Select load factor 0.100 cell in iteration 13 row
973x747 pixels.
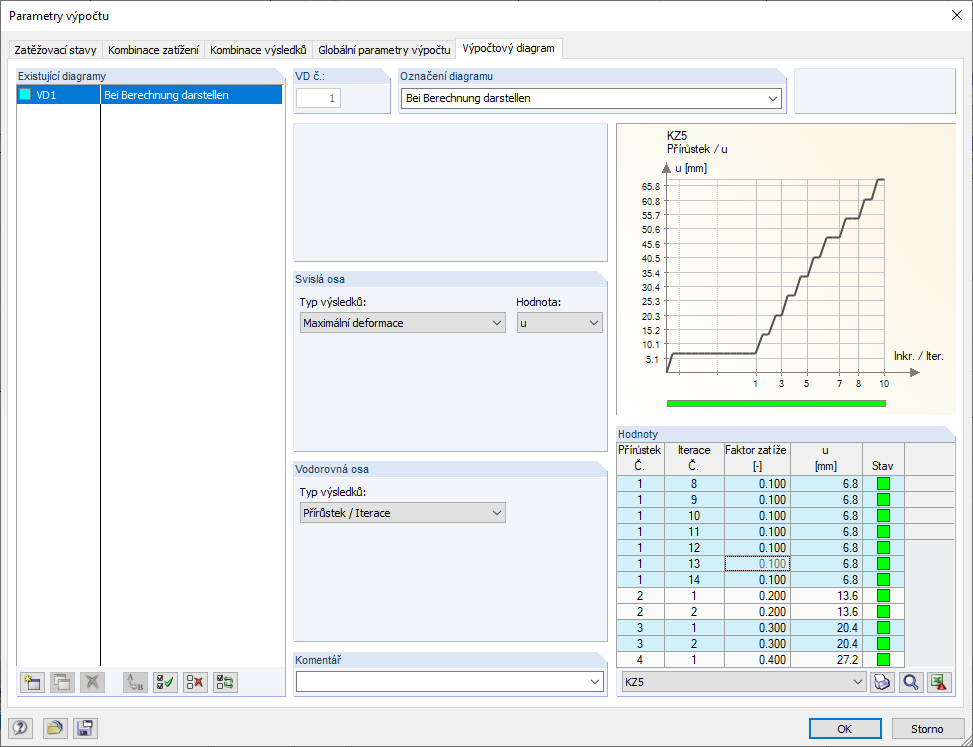coord(757,563)
